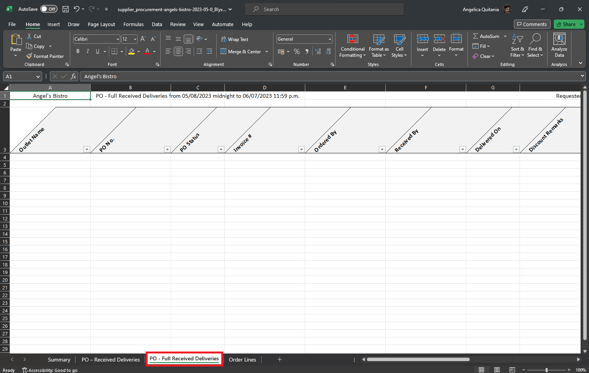Click the Insert Function fx icon

tap(73, 76)
